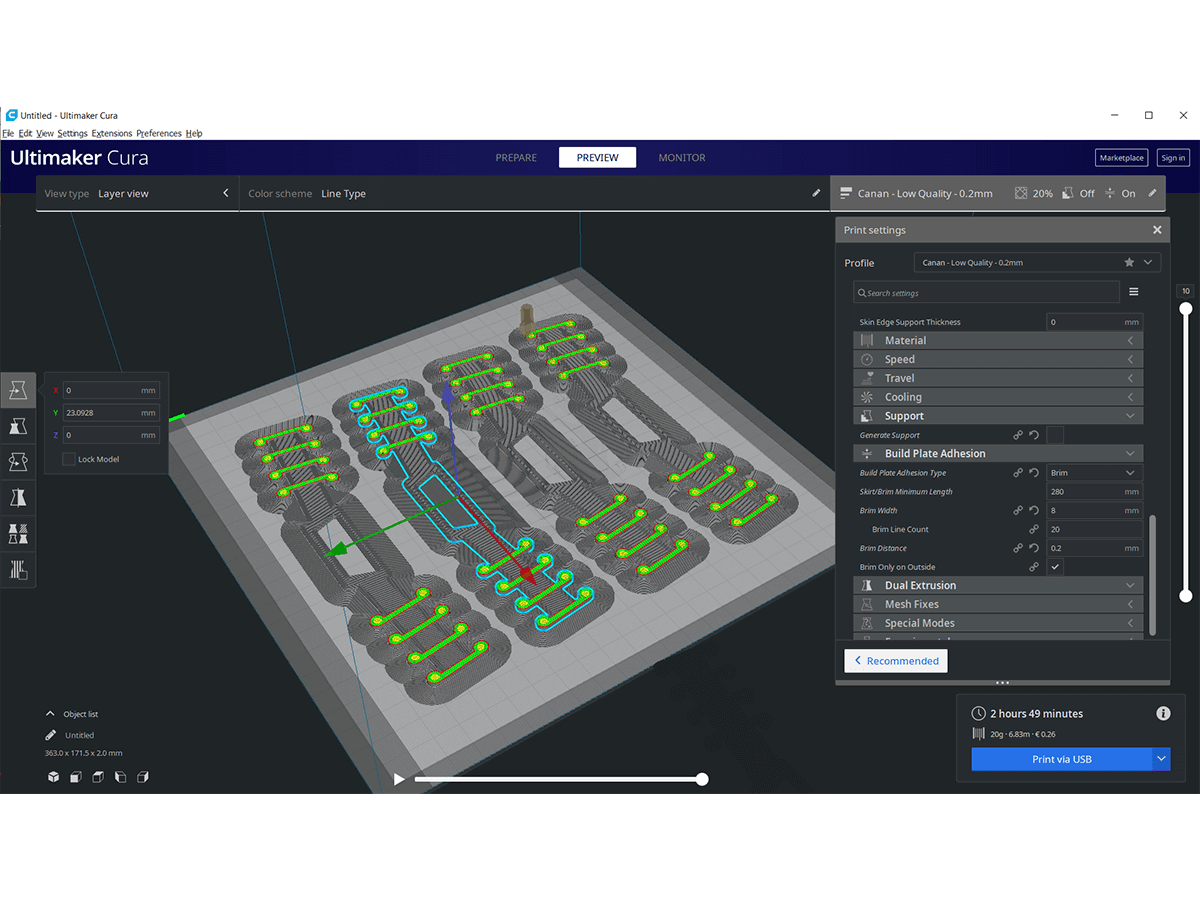The width and height of the screenshot is (1200, 900).
Task: Open settings visibility hamburger menu
Action: 1133,292
